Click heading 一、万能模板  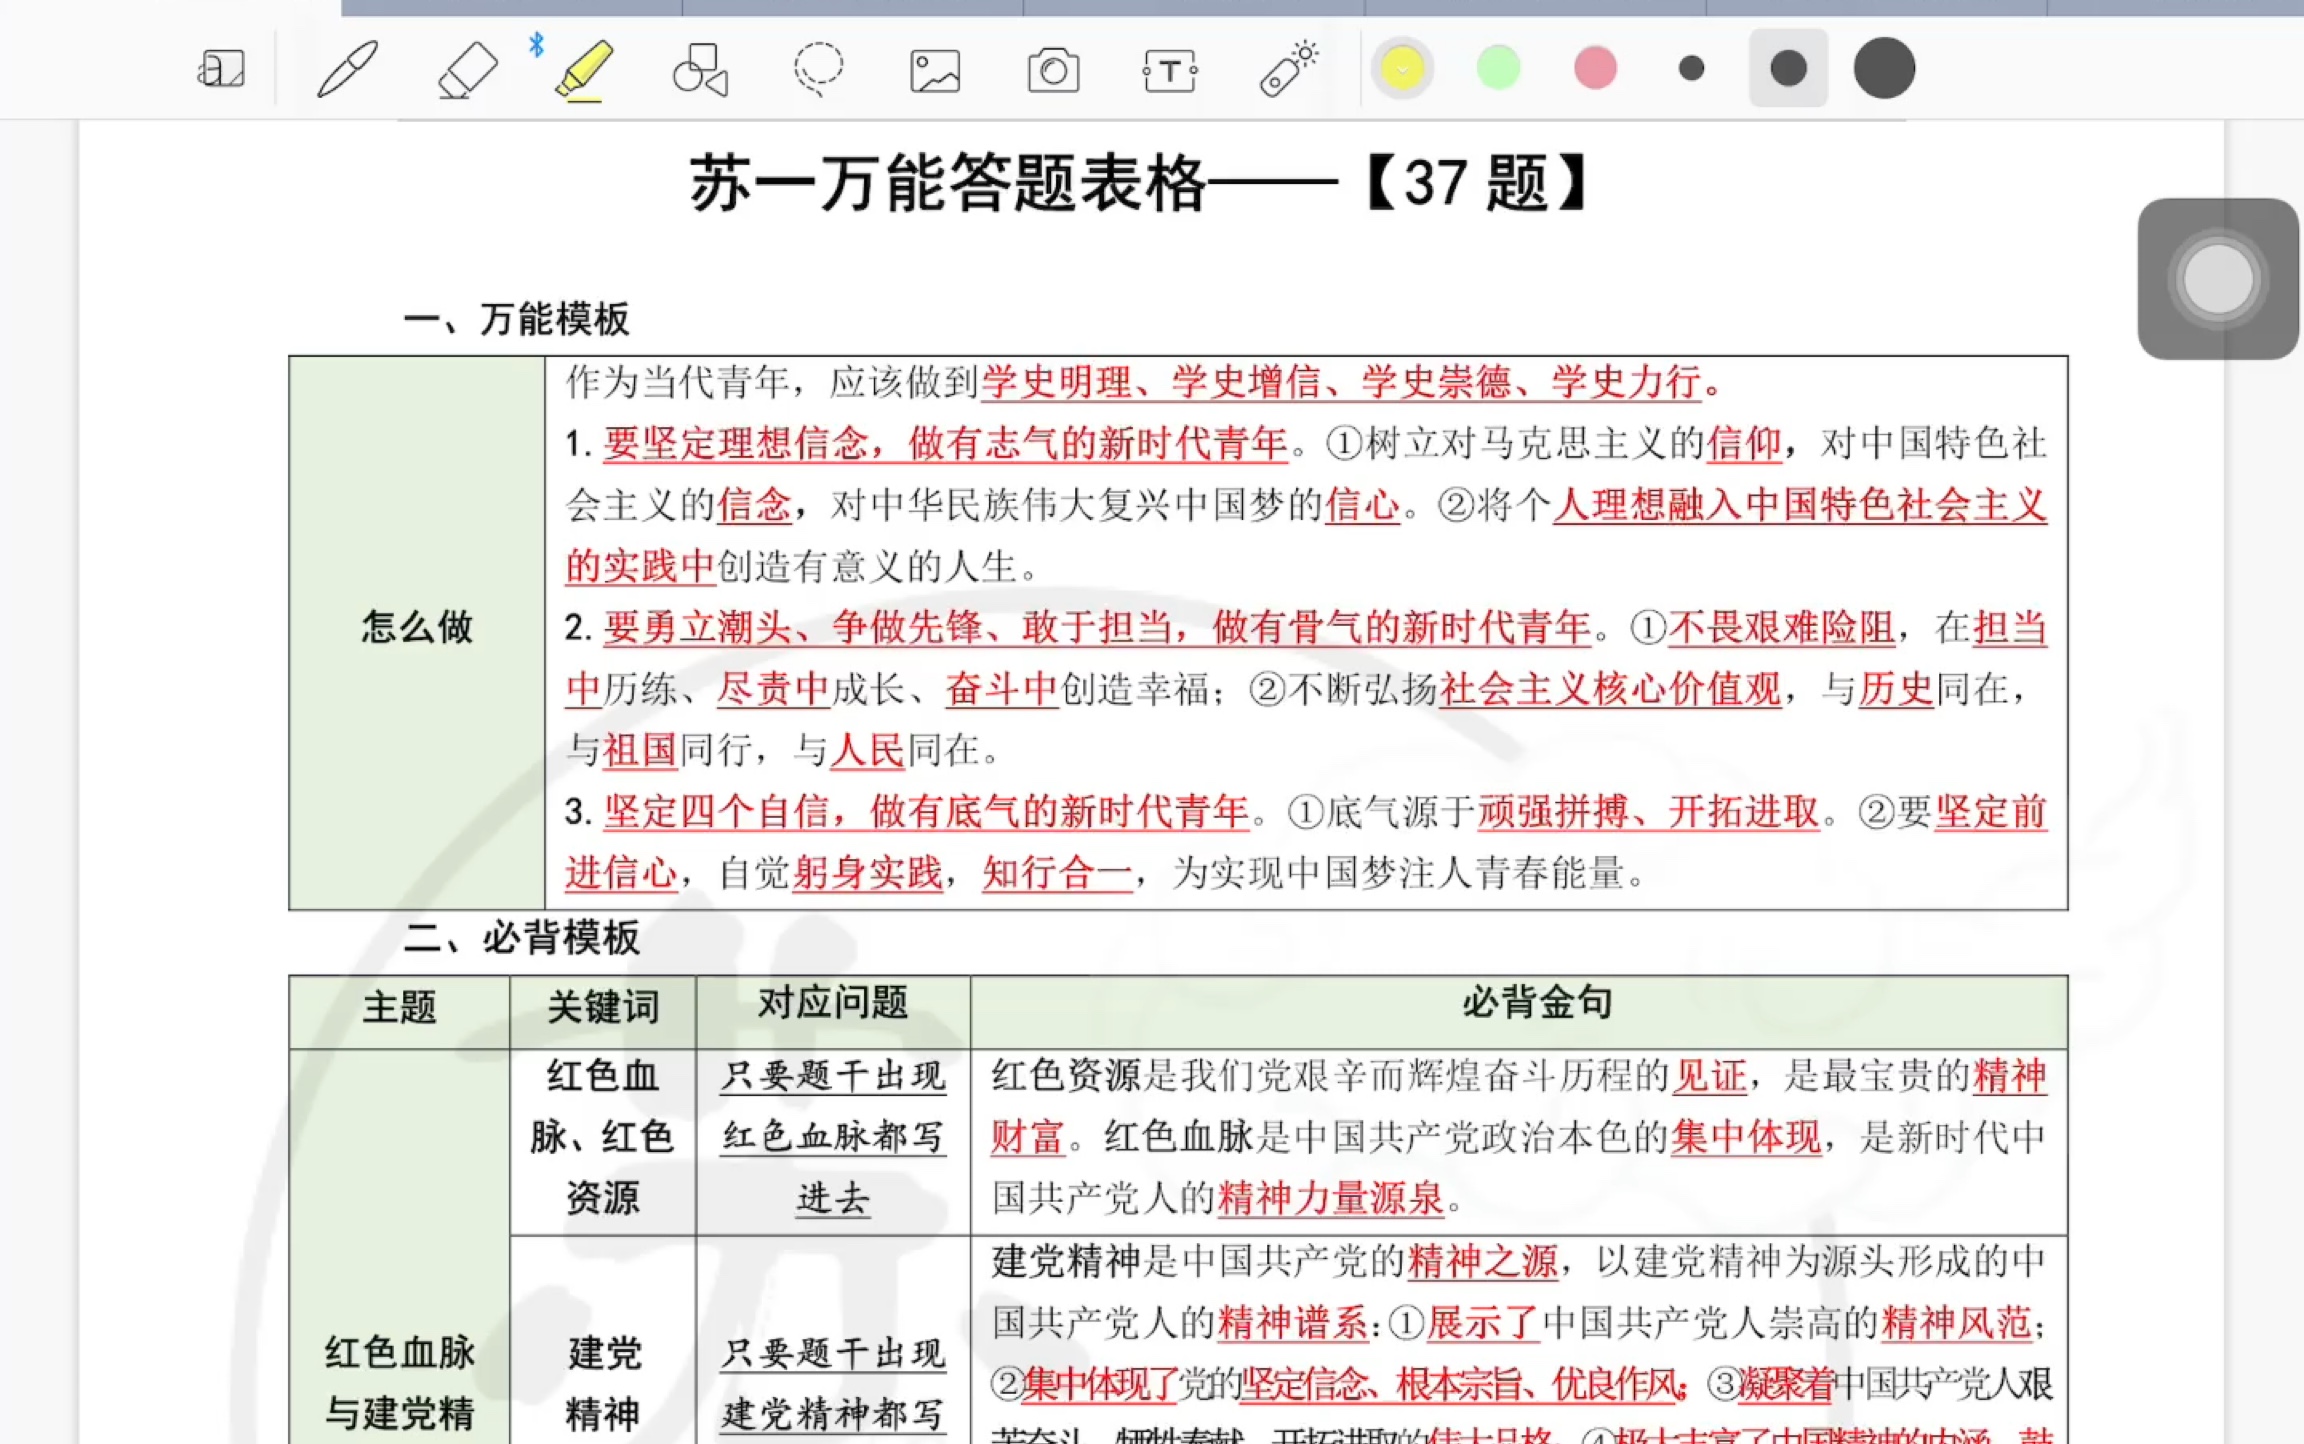pyautogui.click(x=516, y=320)
